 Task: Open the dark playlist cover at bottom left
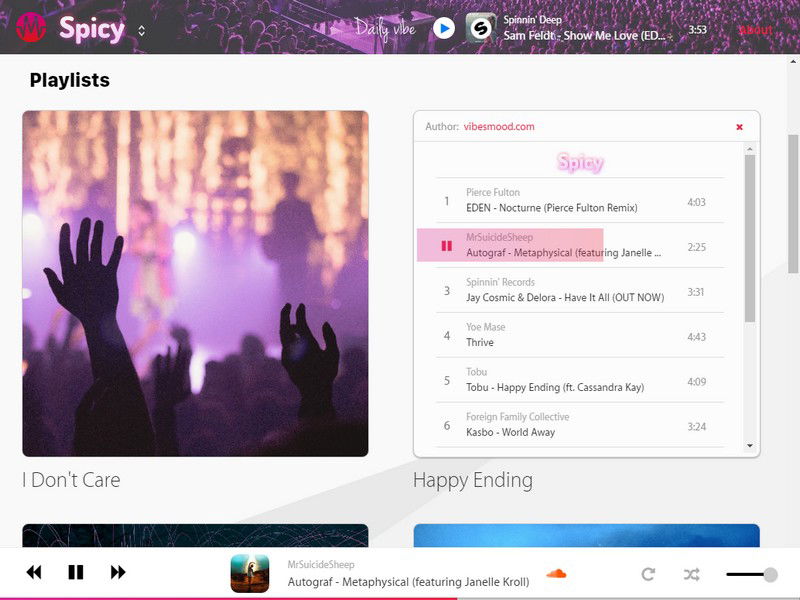click(x=195, y=536)
